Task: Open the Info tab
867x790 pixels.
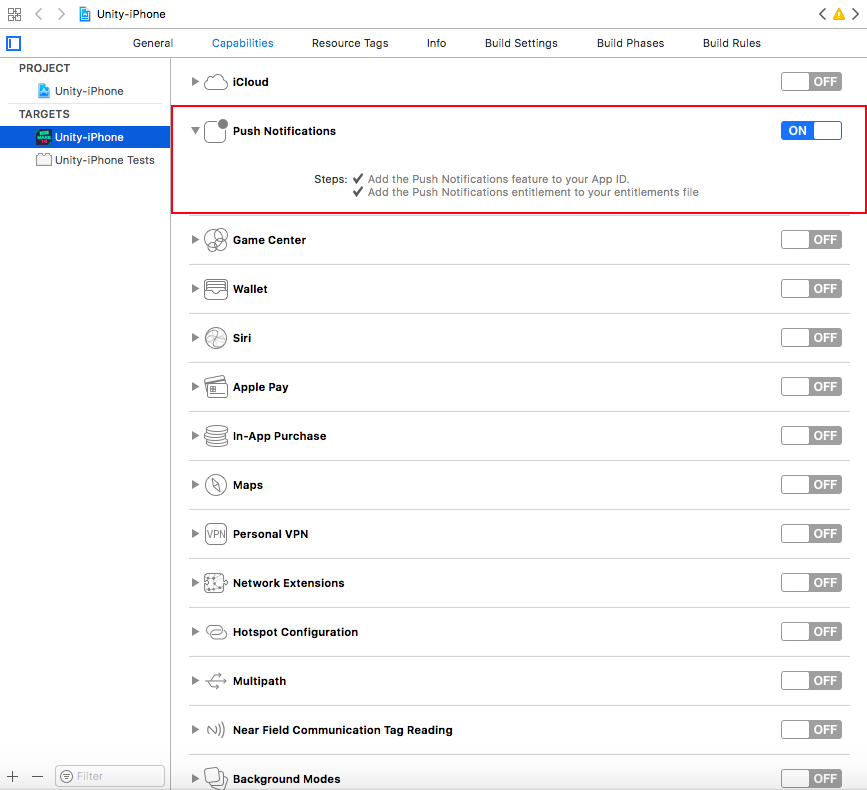Action: 436,43
